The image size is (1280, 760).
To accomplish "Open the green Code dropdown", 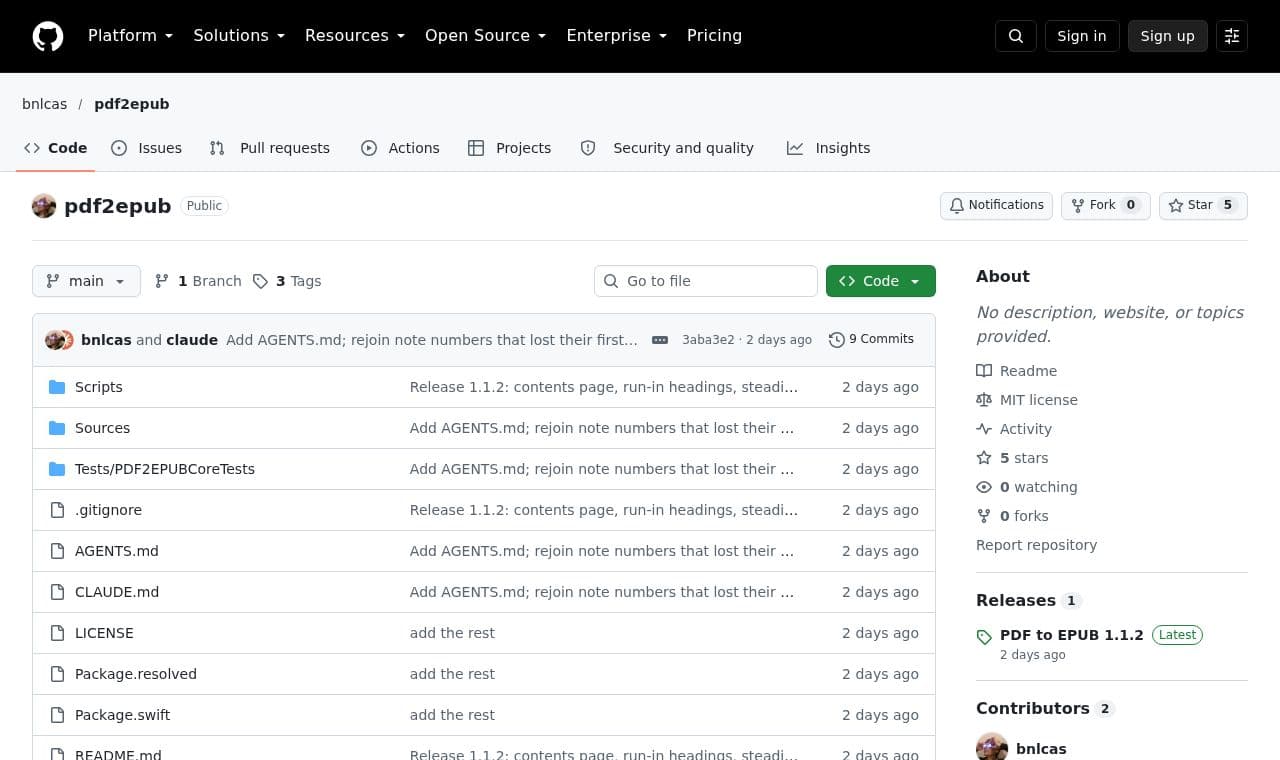I will tap(881, 281).
